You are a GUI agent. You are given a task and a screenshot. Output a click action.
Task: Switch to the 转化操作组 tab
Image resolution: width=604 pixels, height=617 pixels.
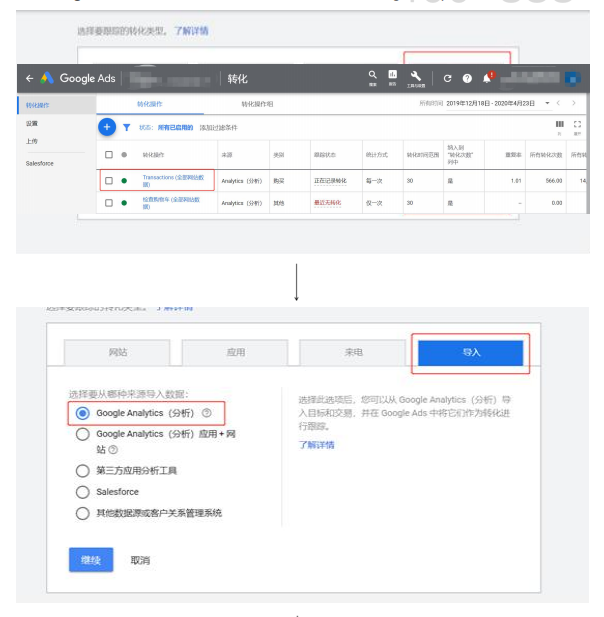click(257, 104)
